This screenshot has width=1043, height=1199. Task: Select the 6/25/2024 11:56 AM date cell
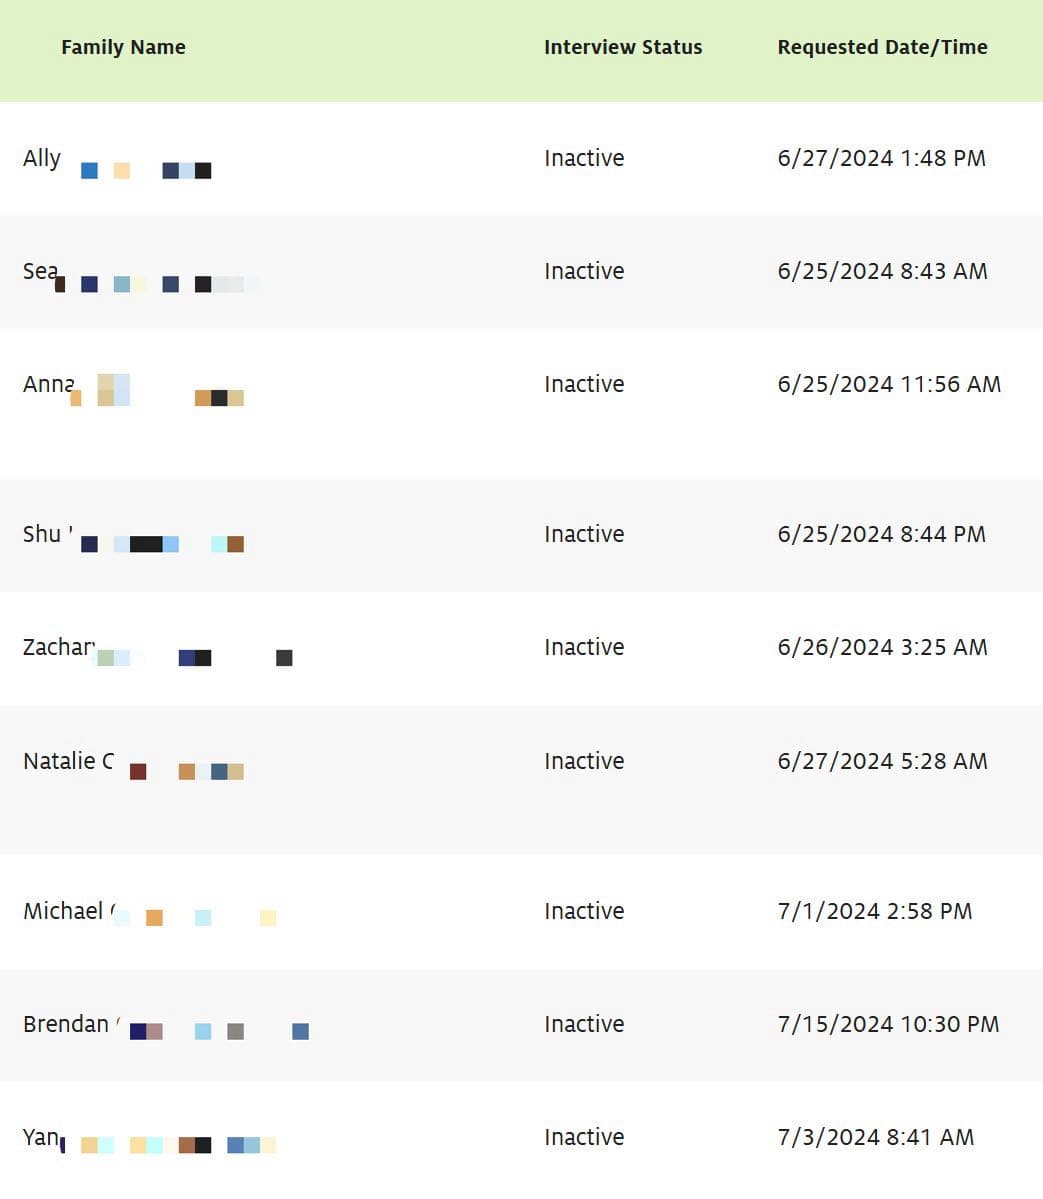pos(888,384)
